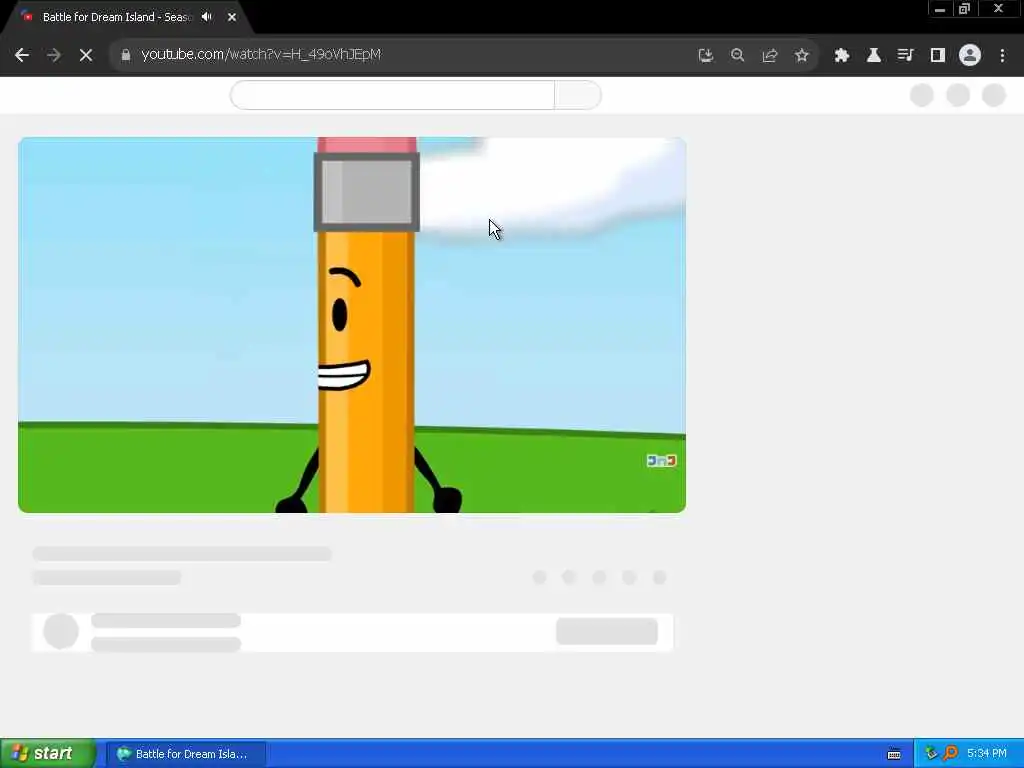The image size is (1024, 768).
Task: Mute the tab via the speaker icon
Action: 207,17
